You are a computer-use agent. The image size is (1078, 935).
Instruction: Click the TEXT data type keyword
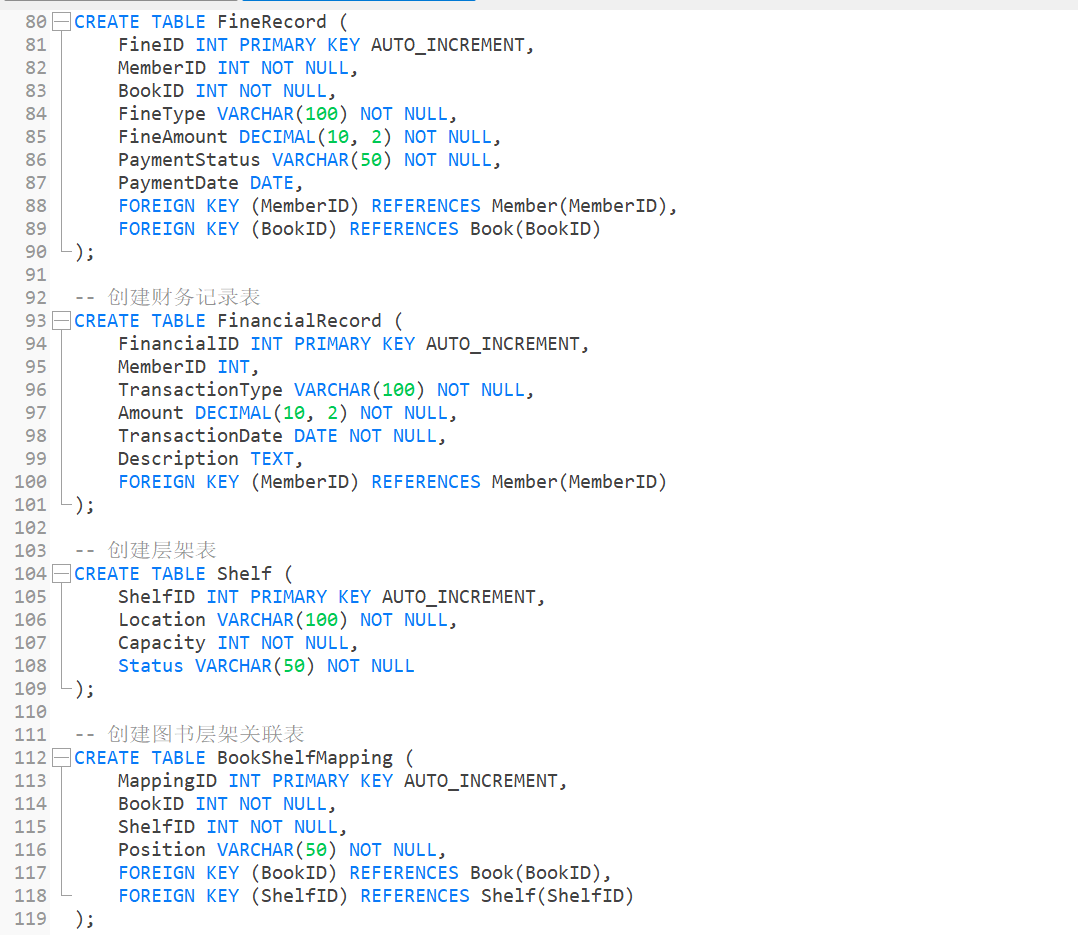pyautogui.click(x=272, y=459)
